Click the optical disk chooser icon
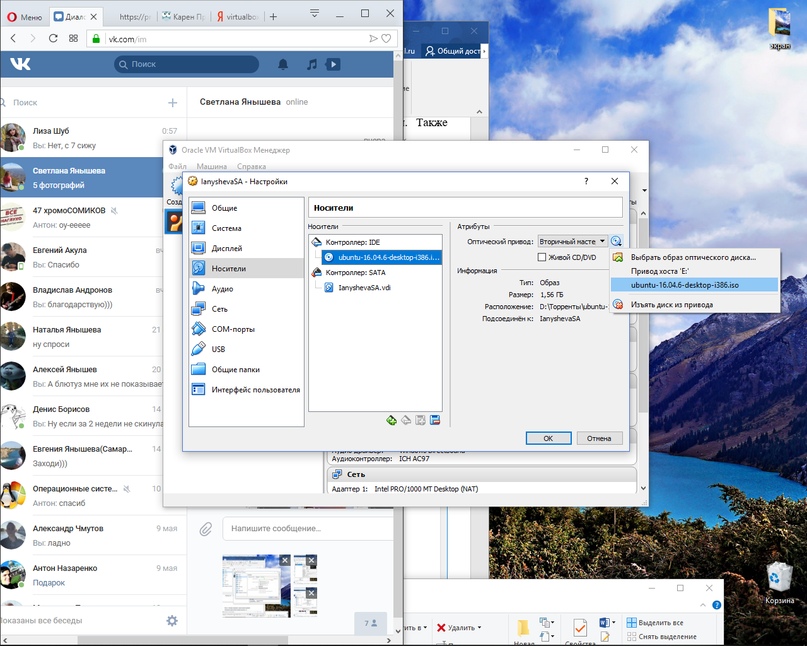The height and width of the screenshot is (646, 807). click(616, 241)
